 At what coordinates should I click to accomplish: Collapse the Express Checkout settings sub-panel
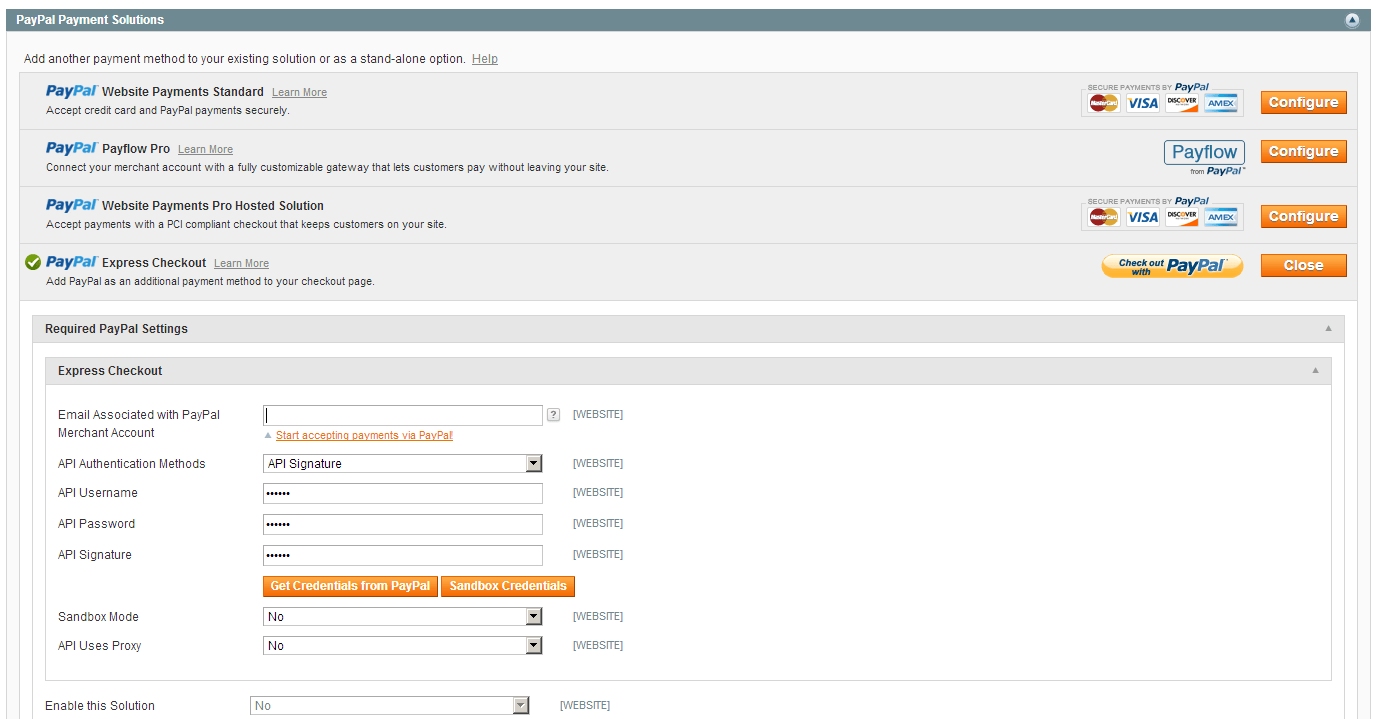(1315, 371)
